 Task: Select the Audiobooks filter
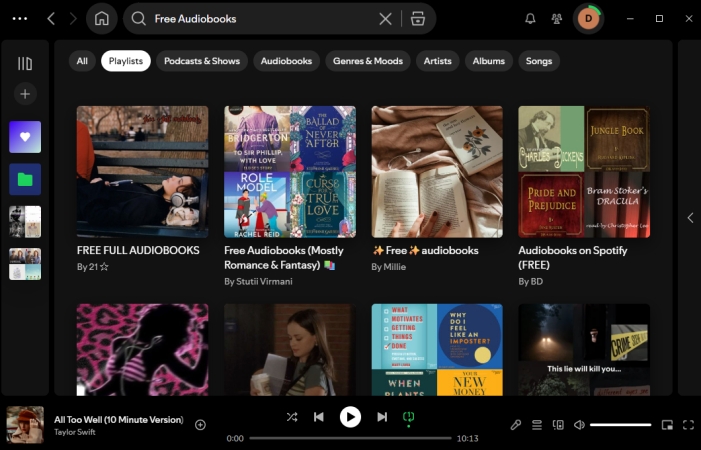286,61
